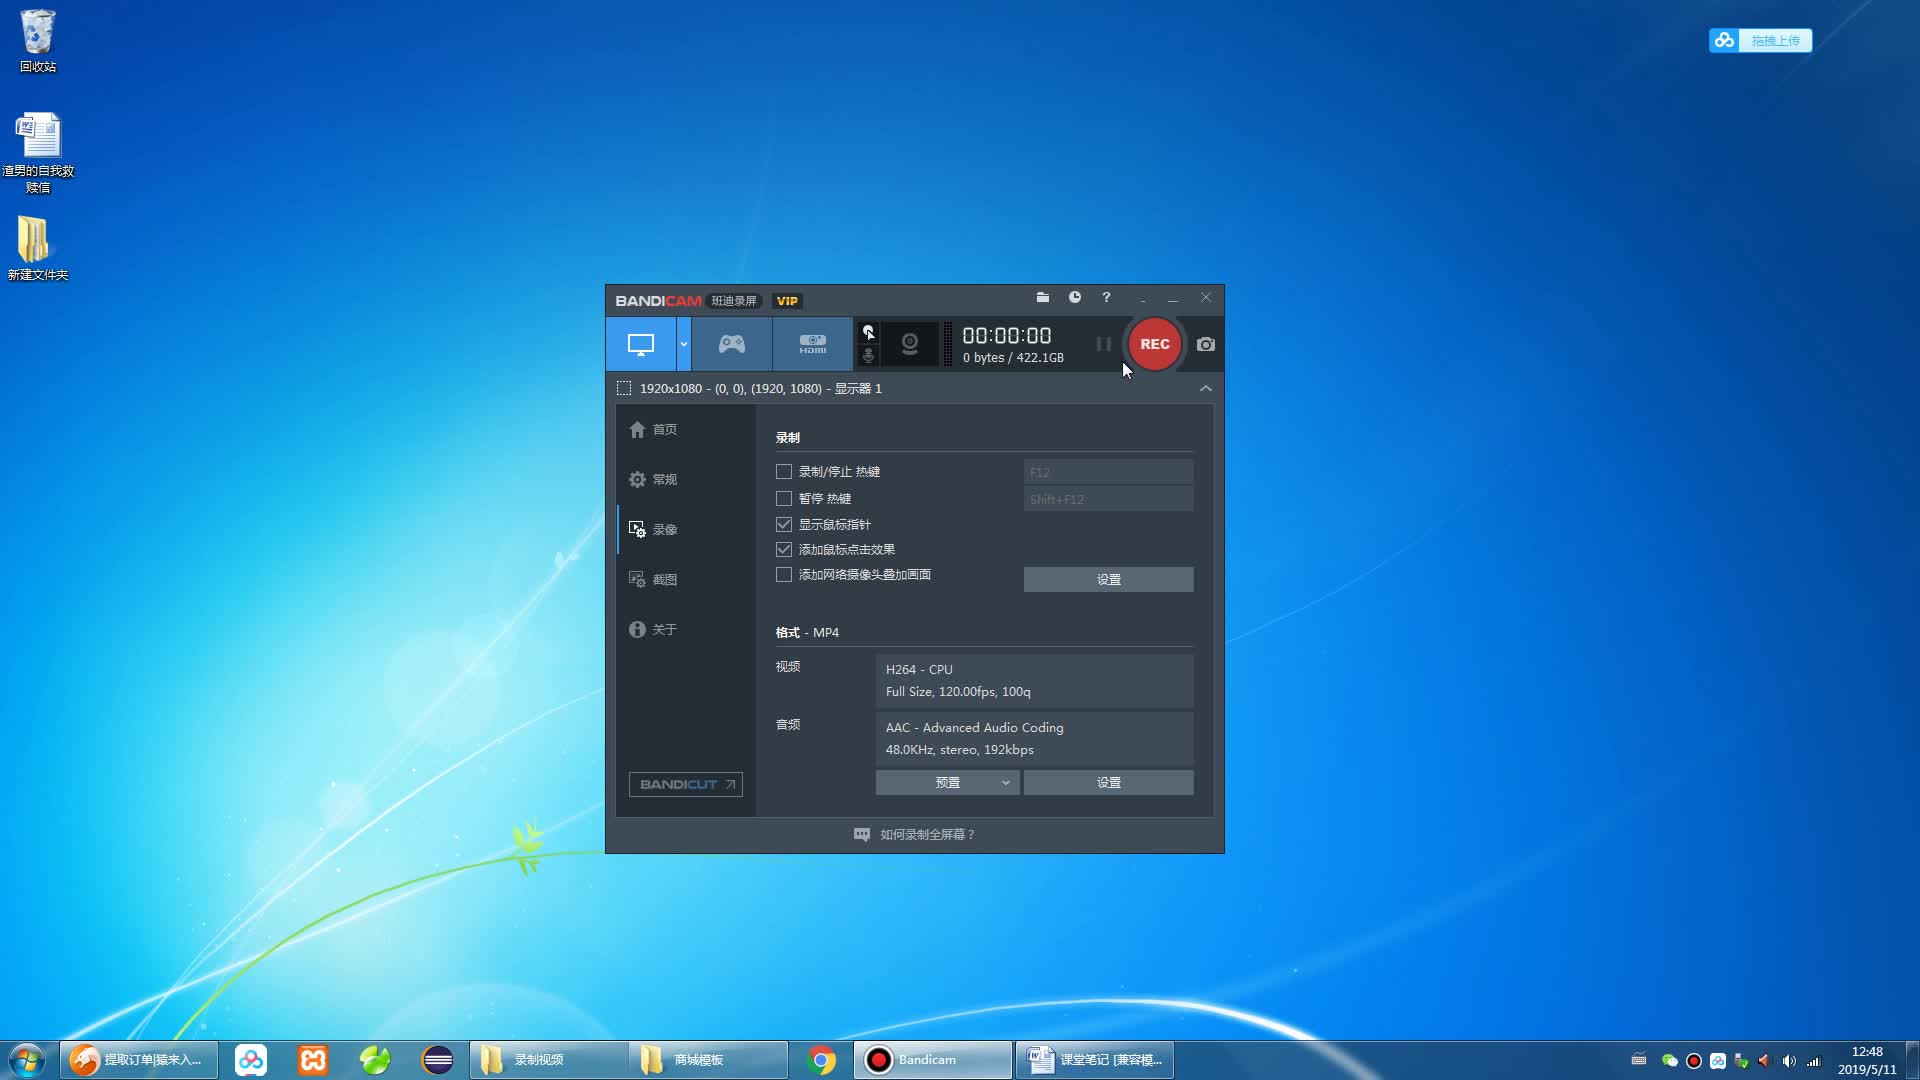This screenshot has width=1920, height=1080.
Task: Switch to the gamepad/controller capture mode
Action: [732, 344]
